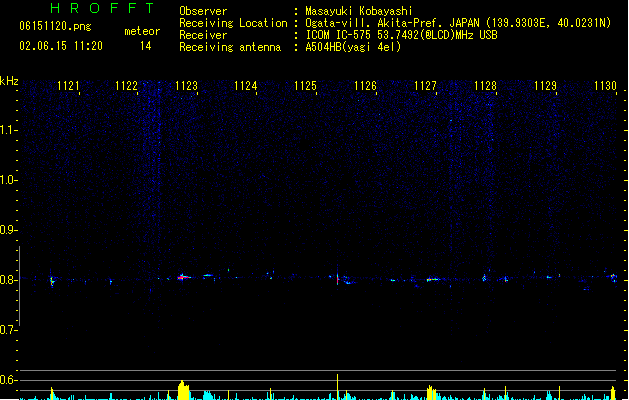The width and height of the screenshot is (629, 400).
Task: Click the Receiving Location label
Action: click(233, 23)
